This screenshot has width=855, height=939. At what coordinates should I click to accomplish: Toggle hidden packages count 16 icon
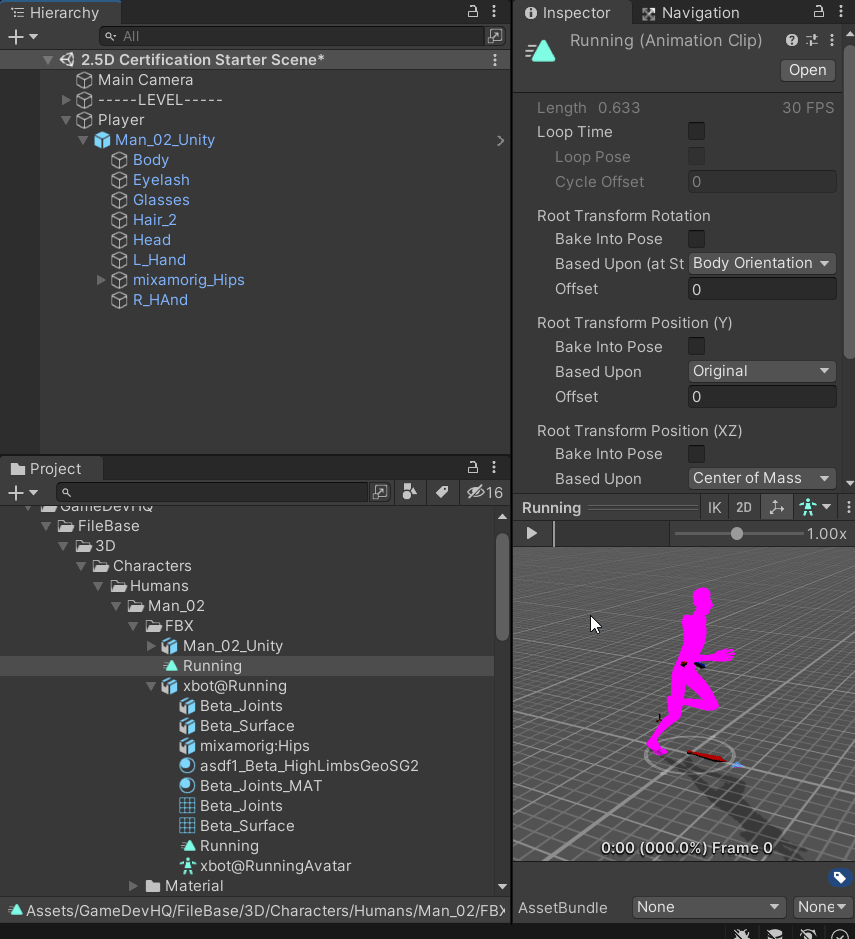[485, 492]
